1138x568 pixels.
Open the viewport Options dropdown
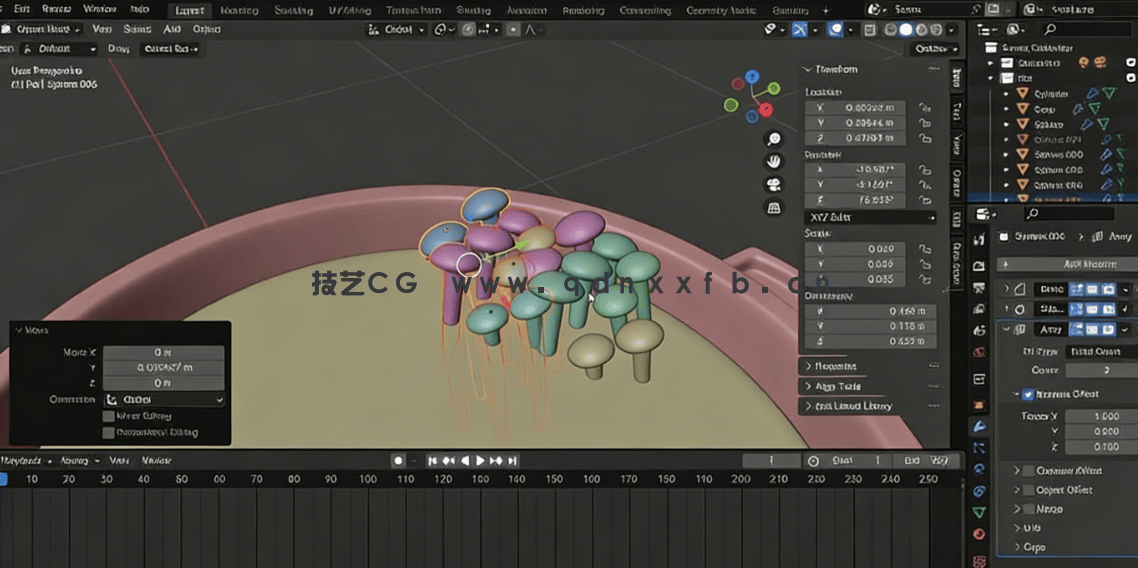pyautogui.click(x=935, y=49)
